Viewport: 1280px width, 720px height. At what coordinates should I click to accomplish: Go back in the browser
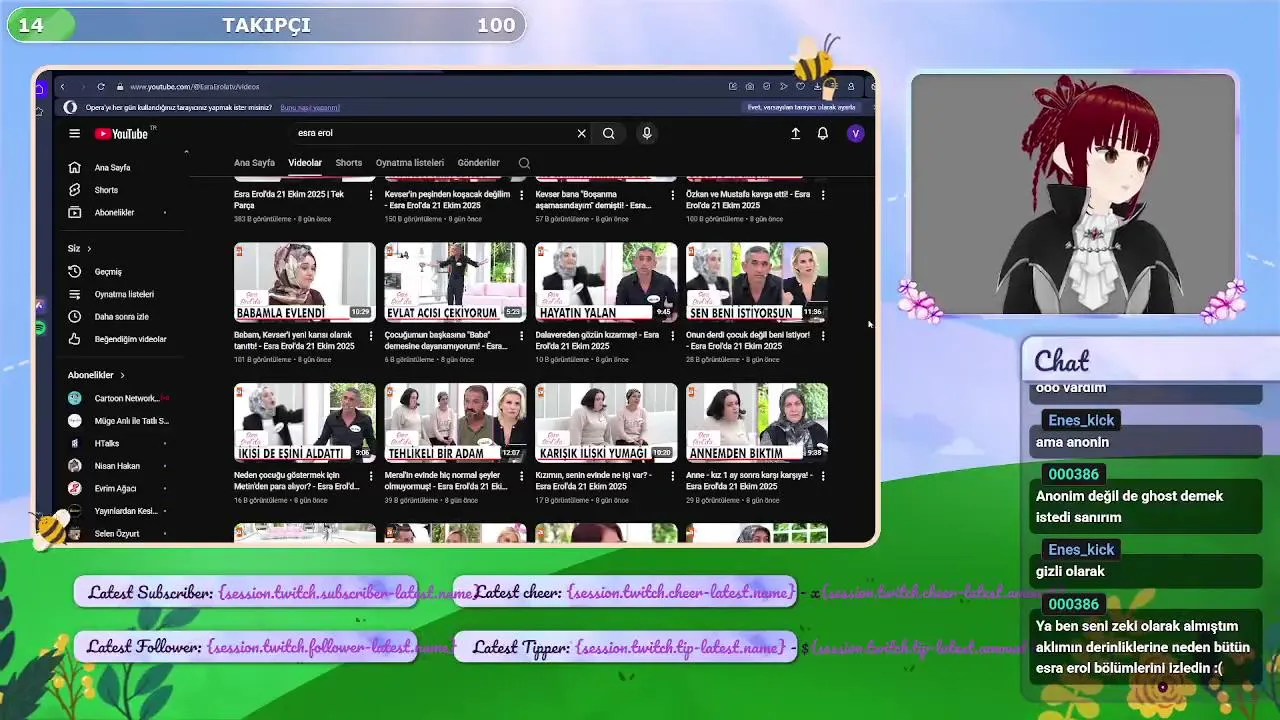click(63, 87)
